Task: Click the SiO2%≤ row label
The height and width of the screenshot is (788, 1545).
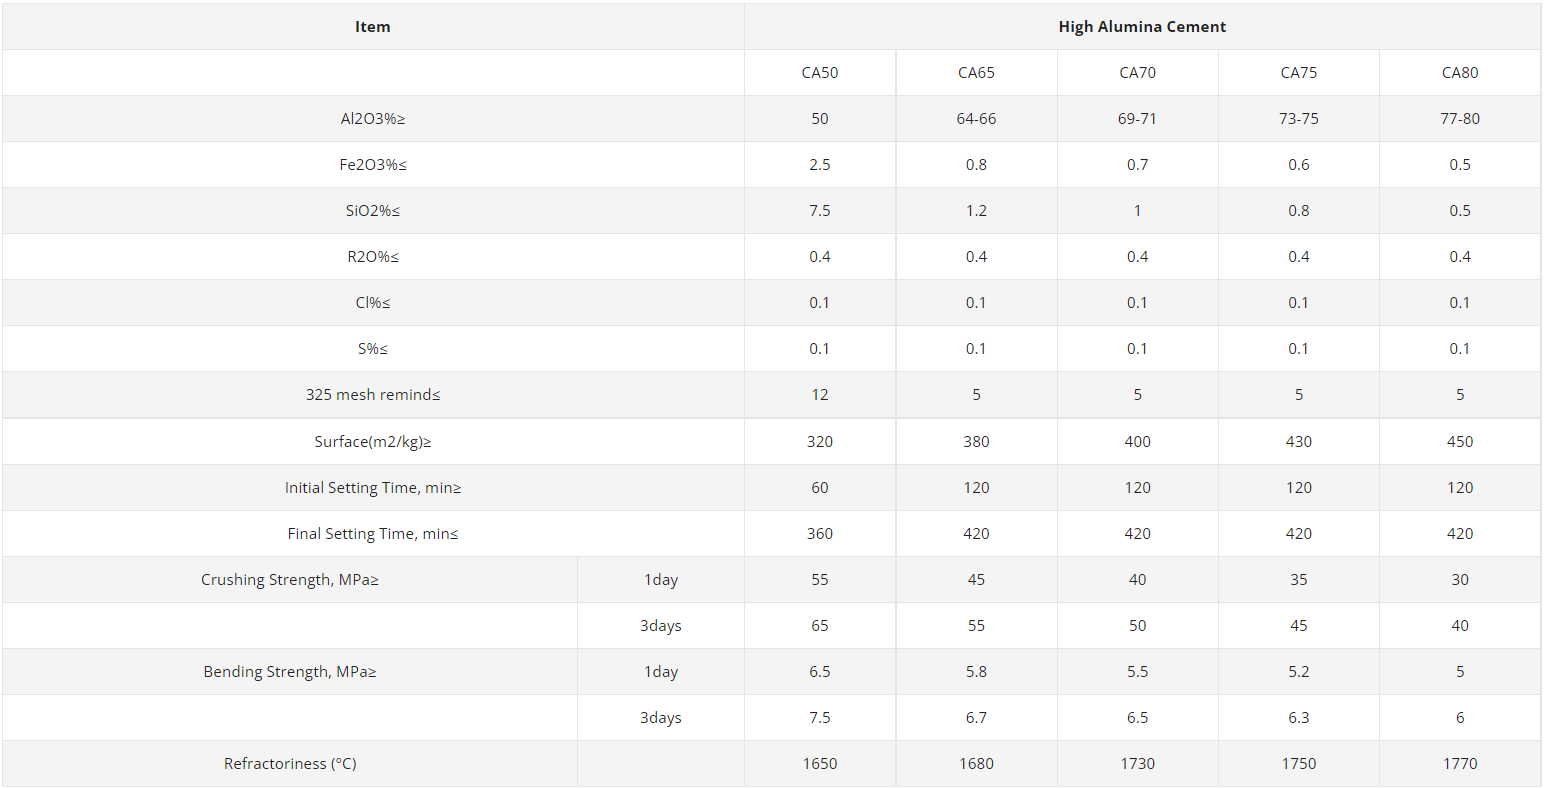Action: click(373, 211)
